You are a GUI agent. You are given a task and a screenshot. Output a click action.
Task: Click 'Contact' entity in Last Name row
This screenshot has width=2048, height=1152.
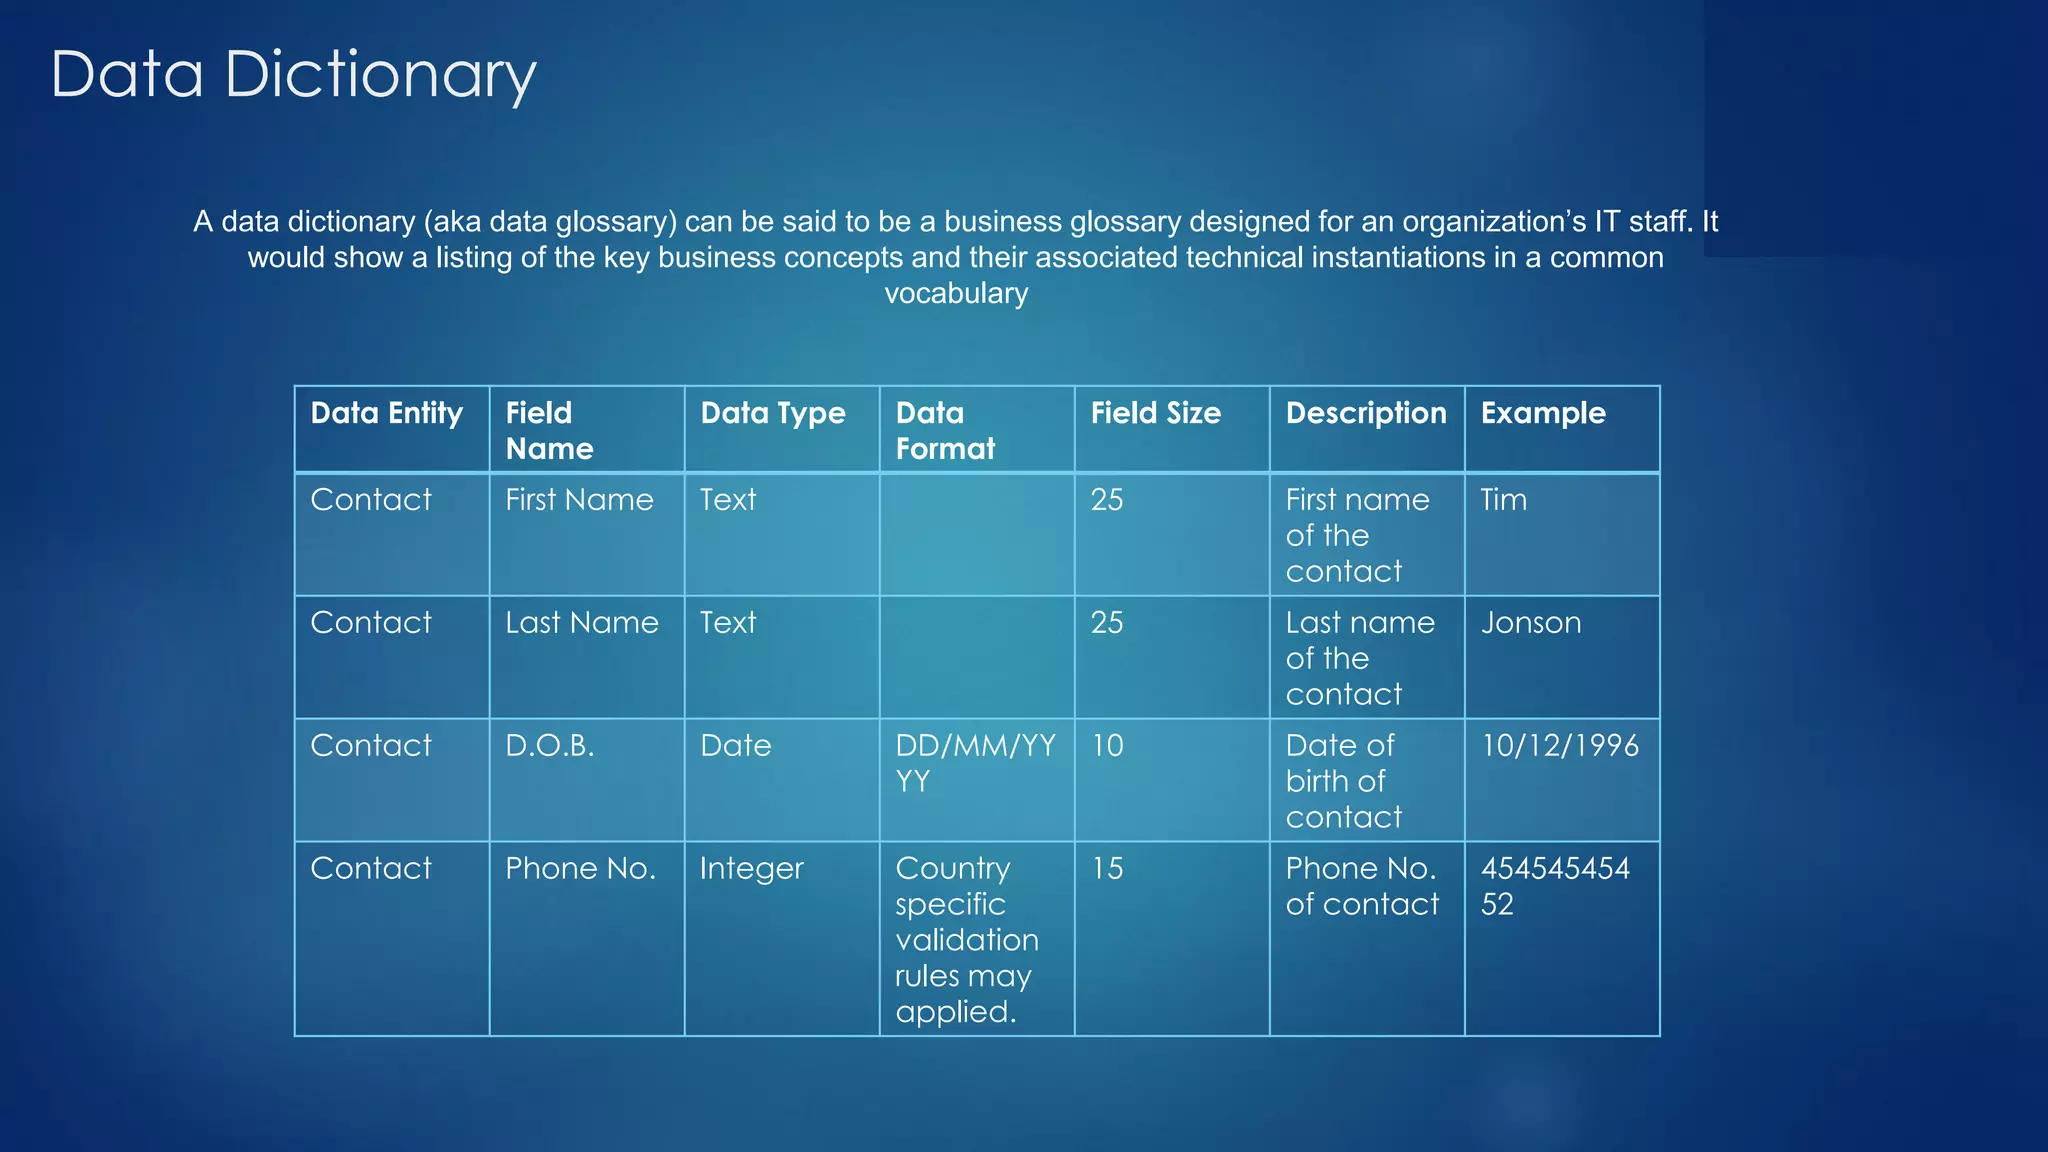[392, 658]
